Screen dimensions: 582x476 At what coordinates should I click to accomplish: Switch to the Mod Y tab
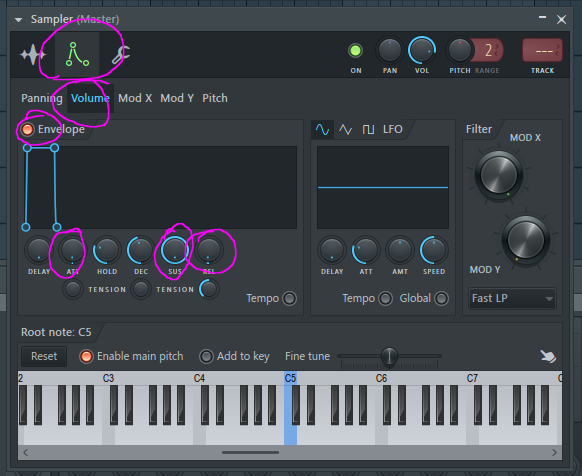[177, 98]
